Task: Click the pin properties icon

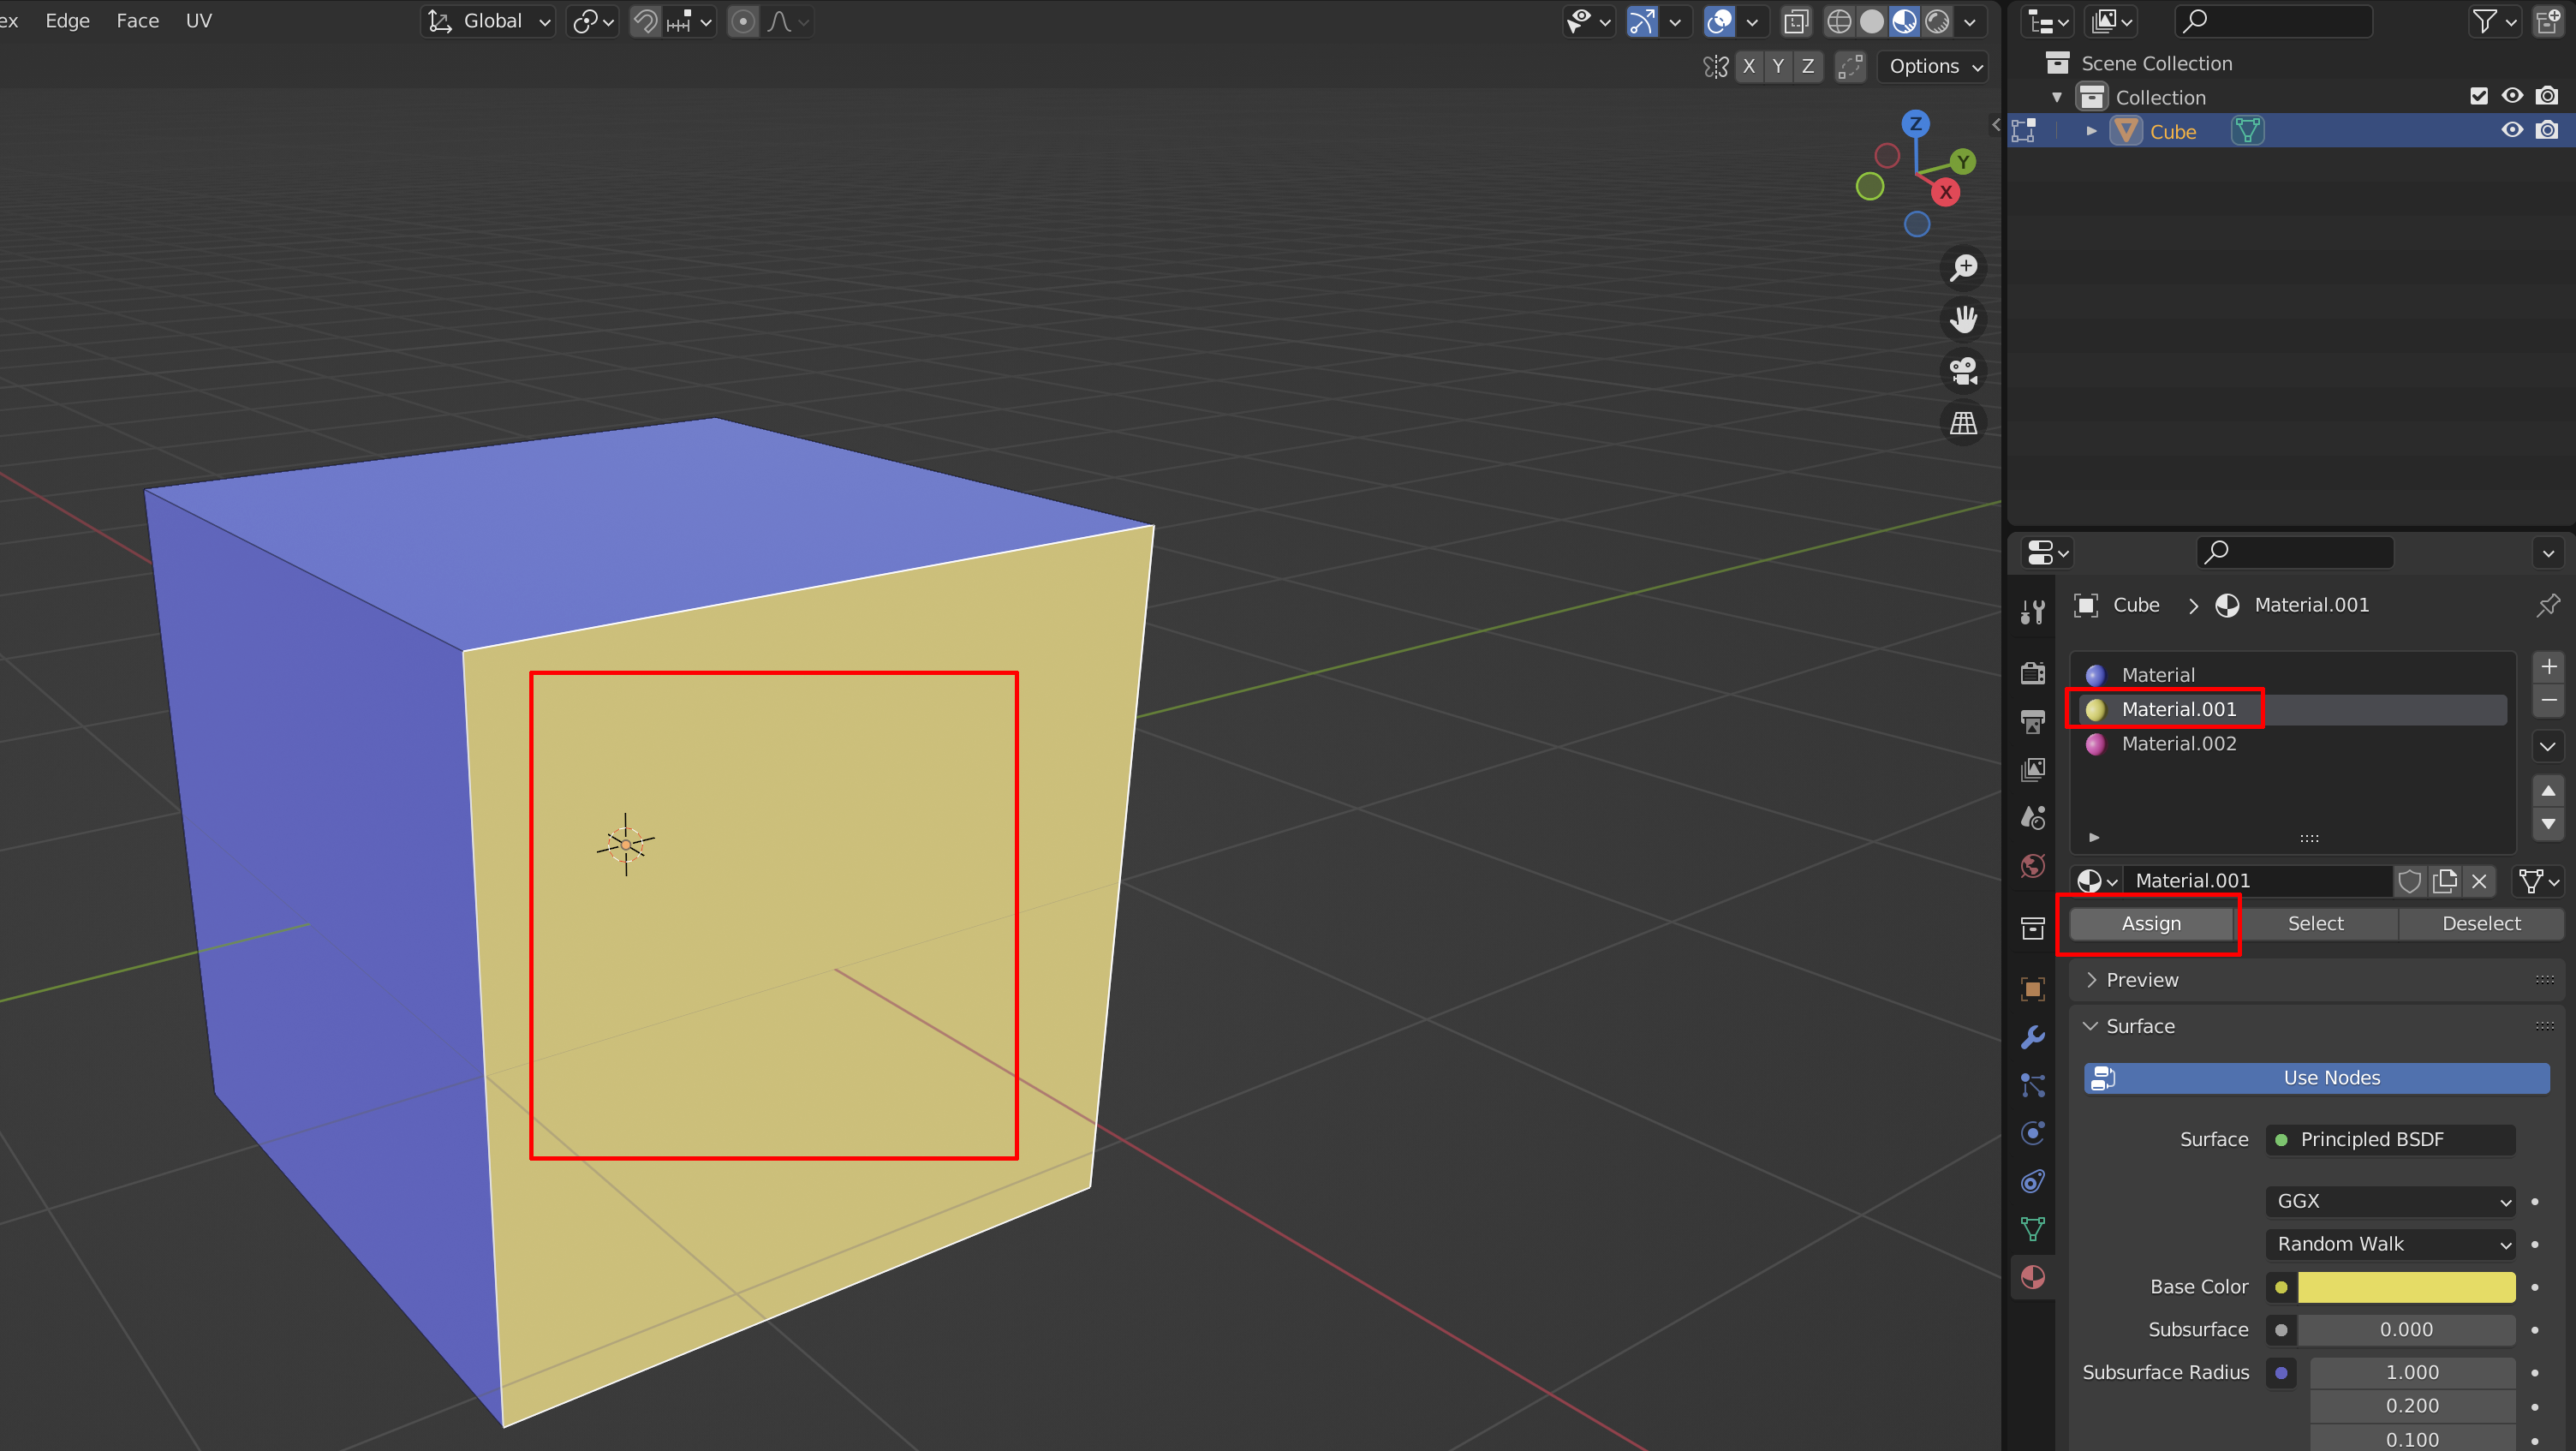Action: coord(2548,605)
